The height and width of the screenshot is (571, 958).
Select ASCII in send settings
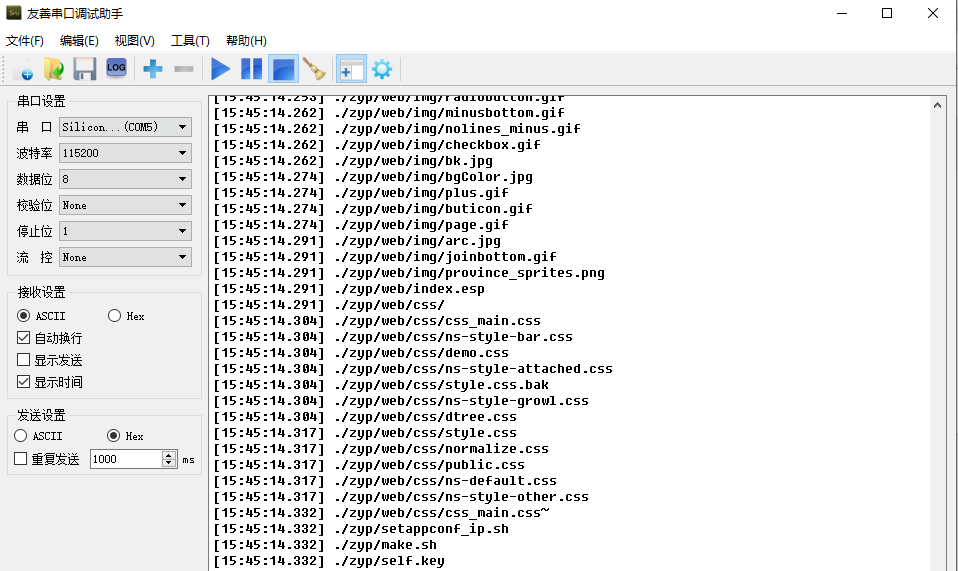click(x=38, y=436)
